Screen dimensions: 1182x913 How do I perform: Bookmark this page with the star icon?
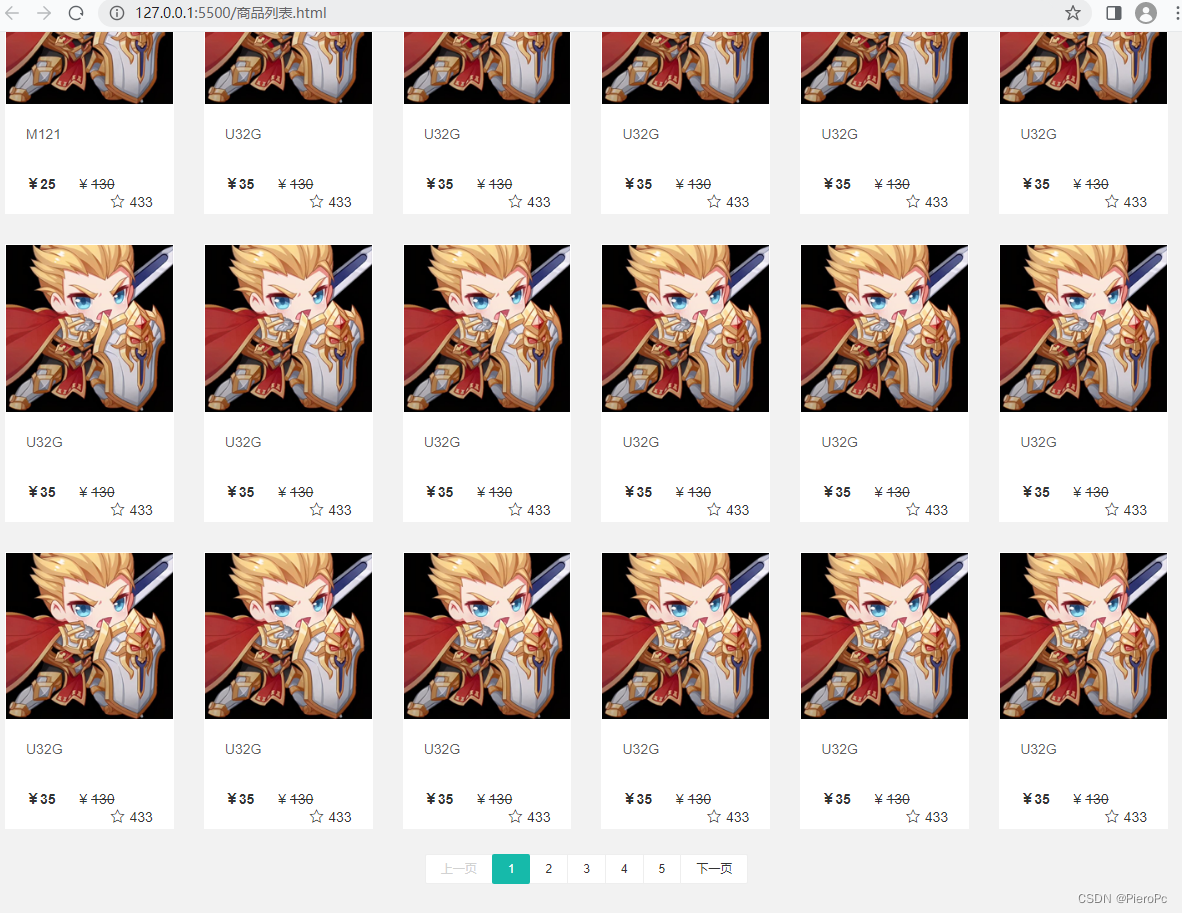[x=1073, y=13]
